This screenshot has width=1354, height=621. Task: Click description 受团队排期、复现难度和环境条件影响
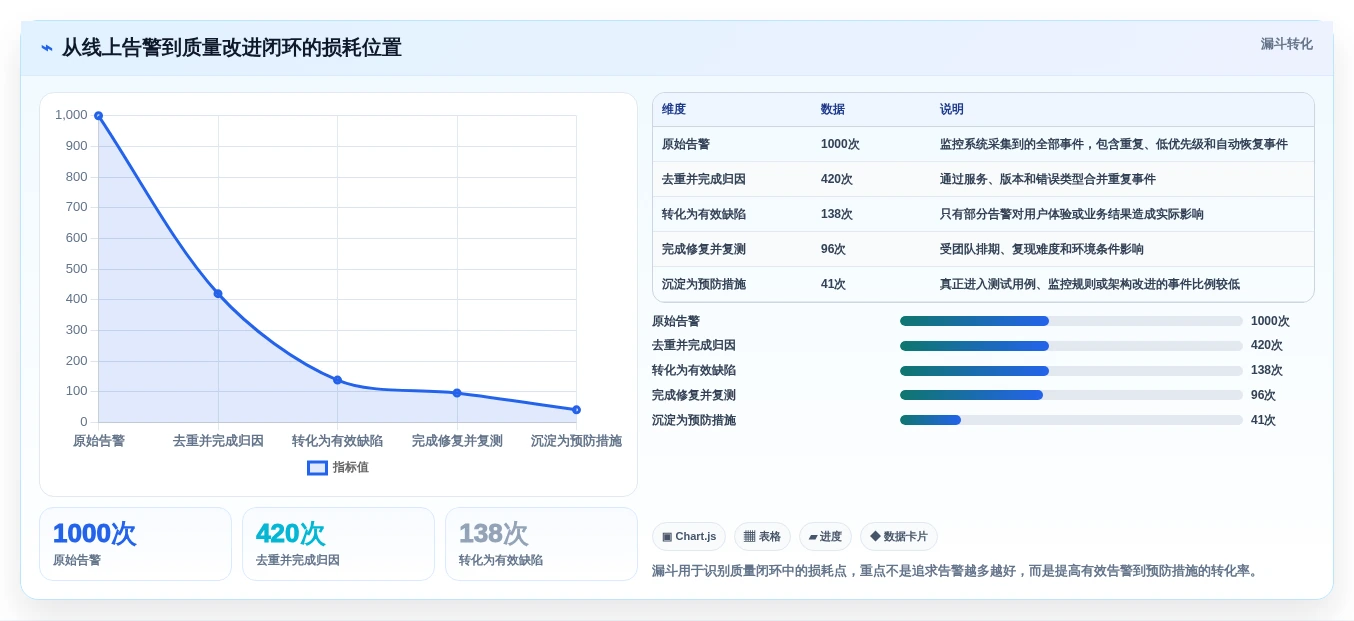click(1042, 249)
